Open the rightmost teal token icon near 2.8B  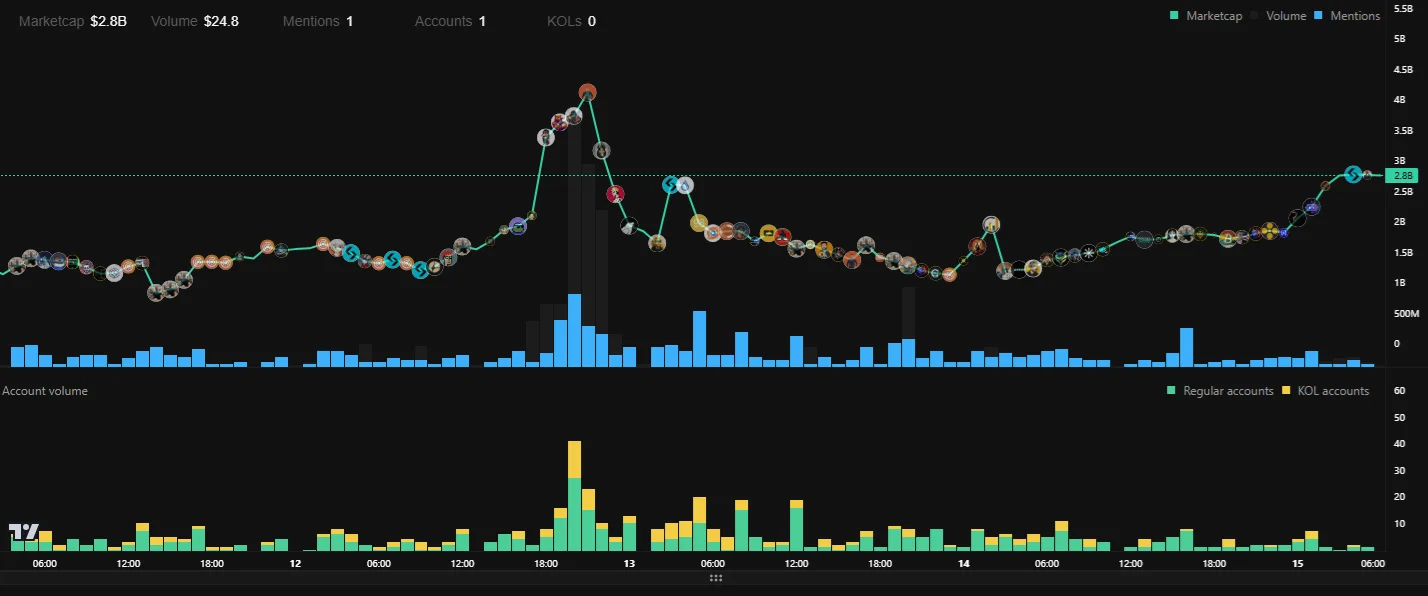tap(1353, 173)
